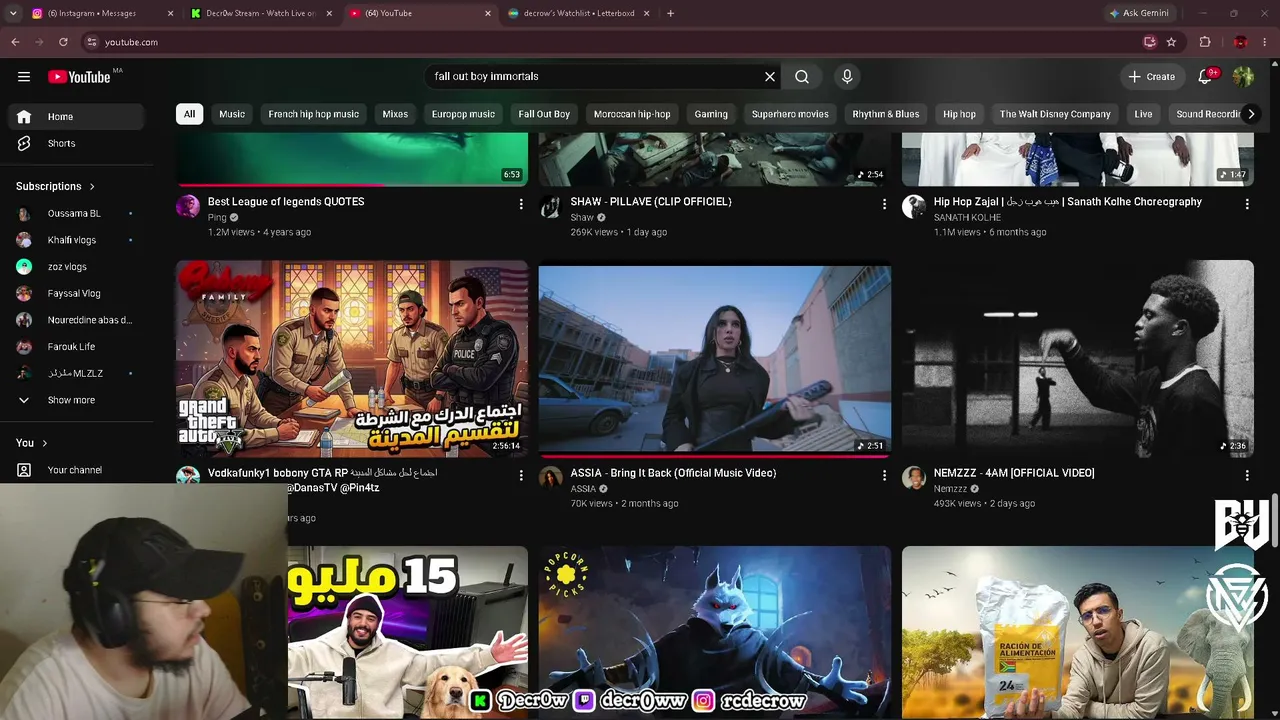Open more options for Hip Hop Zajal video
Viewport: 1280px width, 720px height.
click(x=1247, y=204)
